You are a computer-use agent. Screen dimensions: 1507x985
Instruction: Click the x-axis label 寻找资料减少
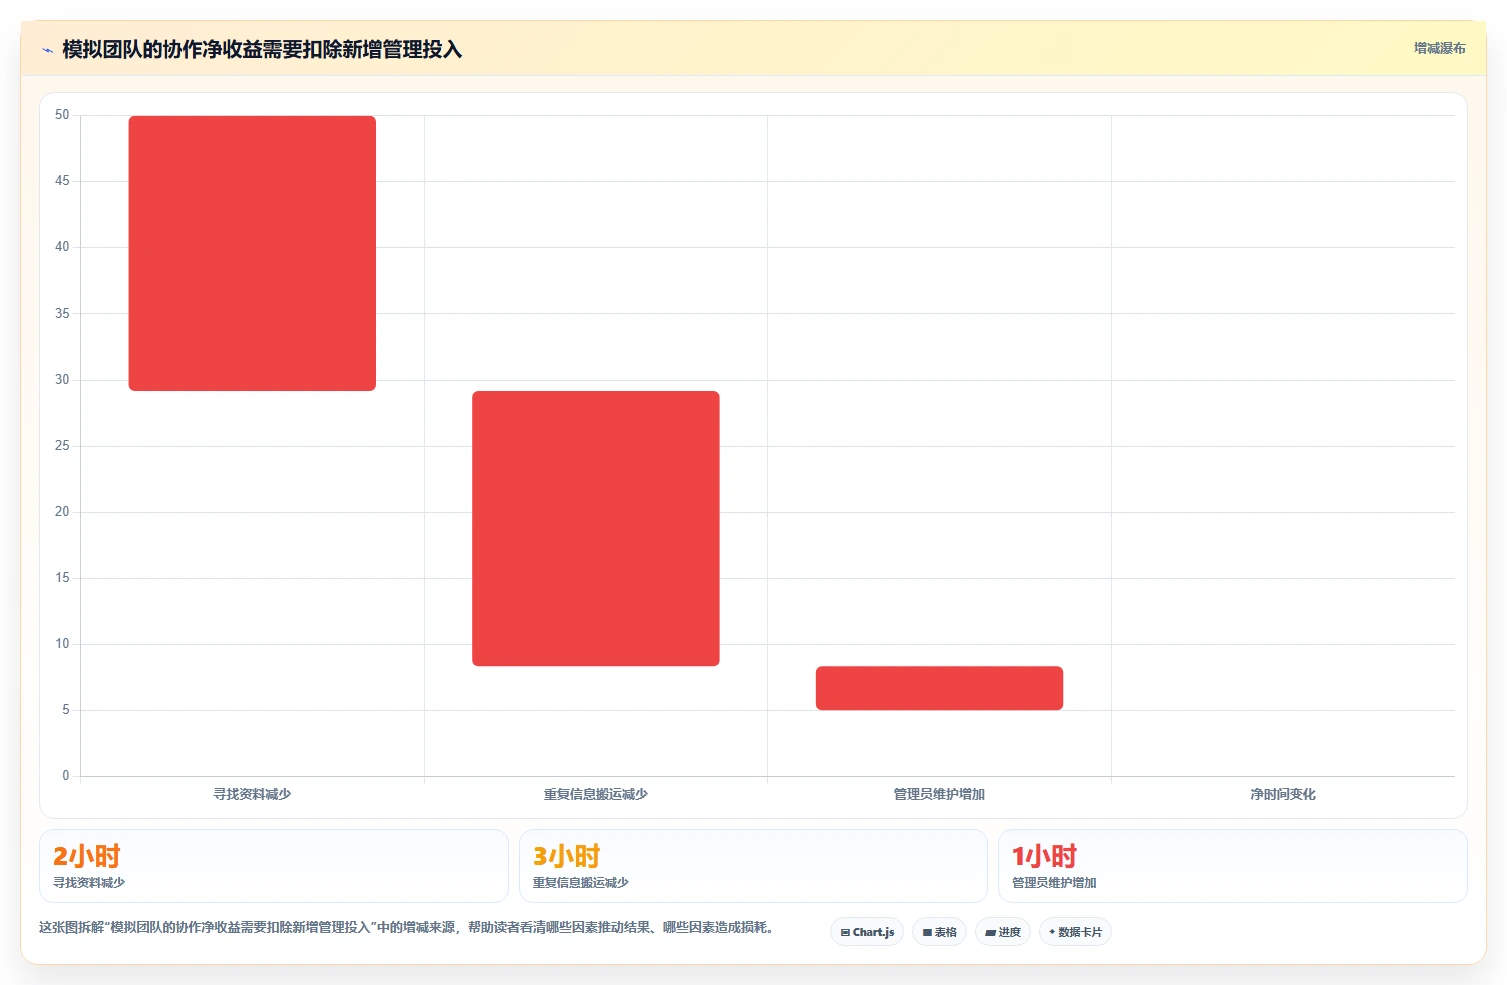pyautogui.click(x=252, y=794)
